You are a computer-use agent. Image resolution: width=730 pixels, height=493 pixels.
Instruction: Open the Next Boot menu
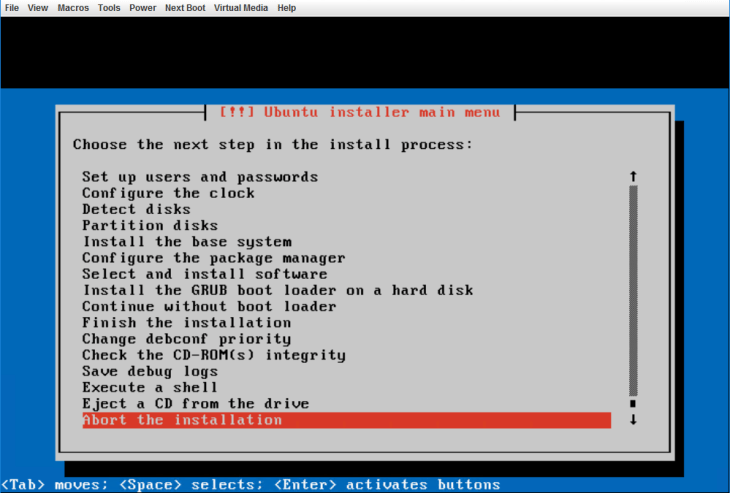click(x=185, y=7)
